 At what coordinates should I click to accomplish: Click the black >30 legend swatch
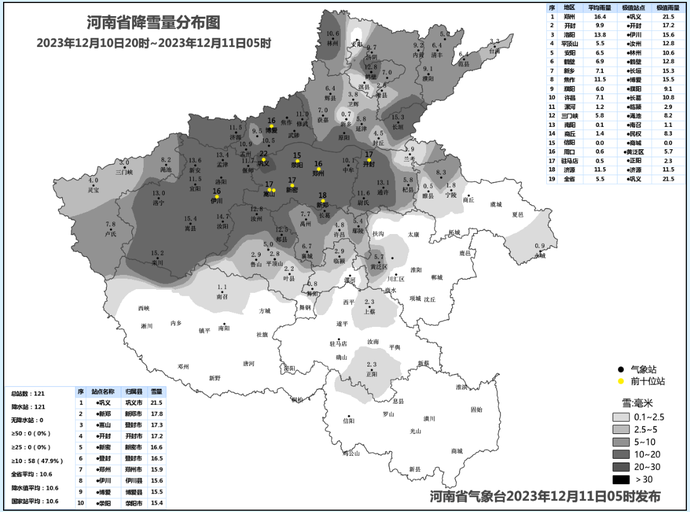623,480
